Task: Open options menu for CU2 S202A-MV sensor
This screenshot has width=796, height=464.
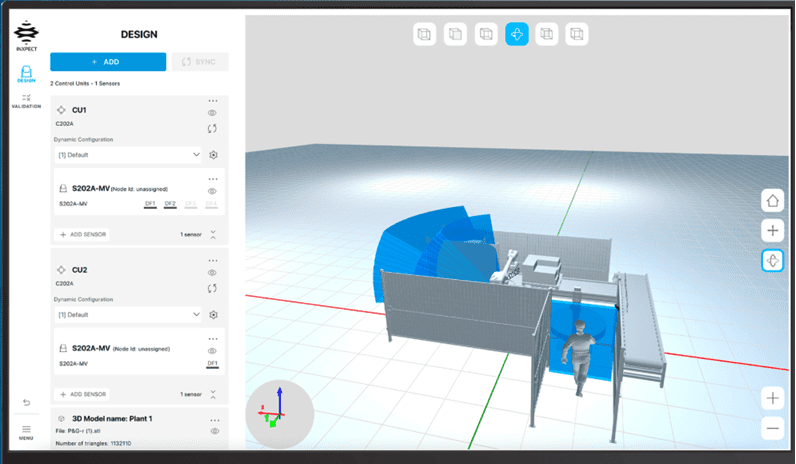Action: coord(213,339)
